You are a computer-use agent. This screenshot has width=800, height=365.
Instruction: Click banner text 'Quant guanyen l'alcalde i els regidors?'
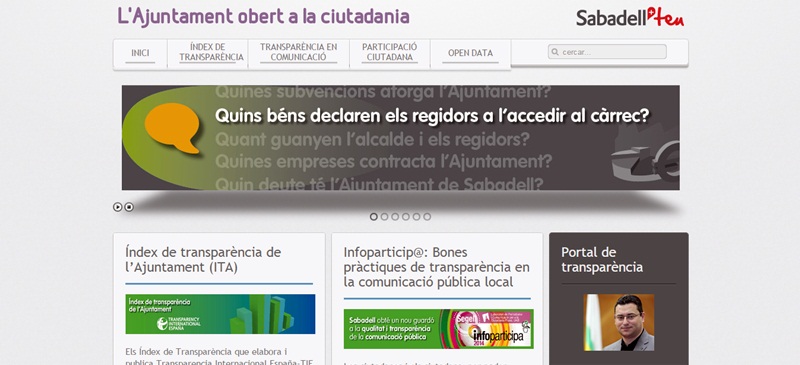(x=372, y=139)
